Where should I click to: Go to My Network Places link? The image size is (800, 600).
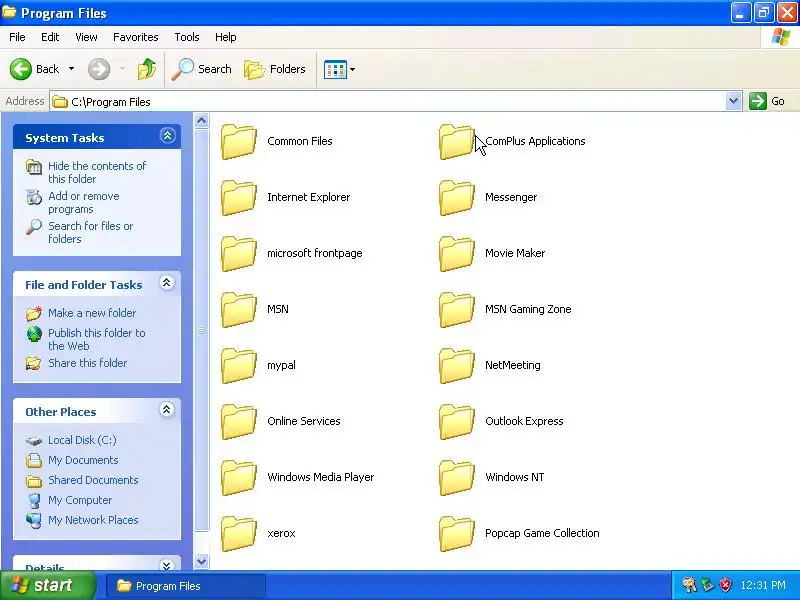93,520
